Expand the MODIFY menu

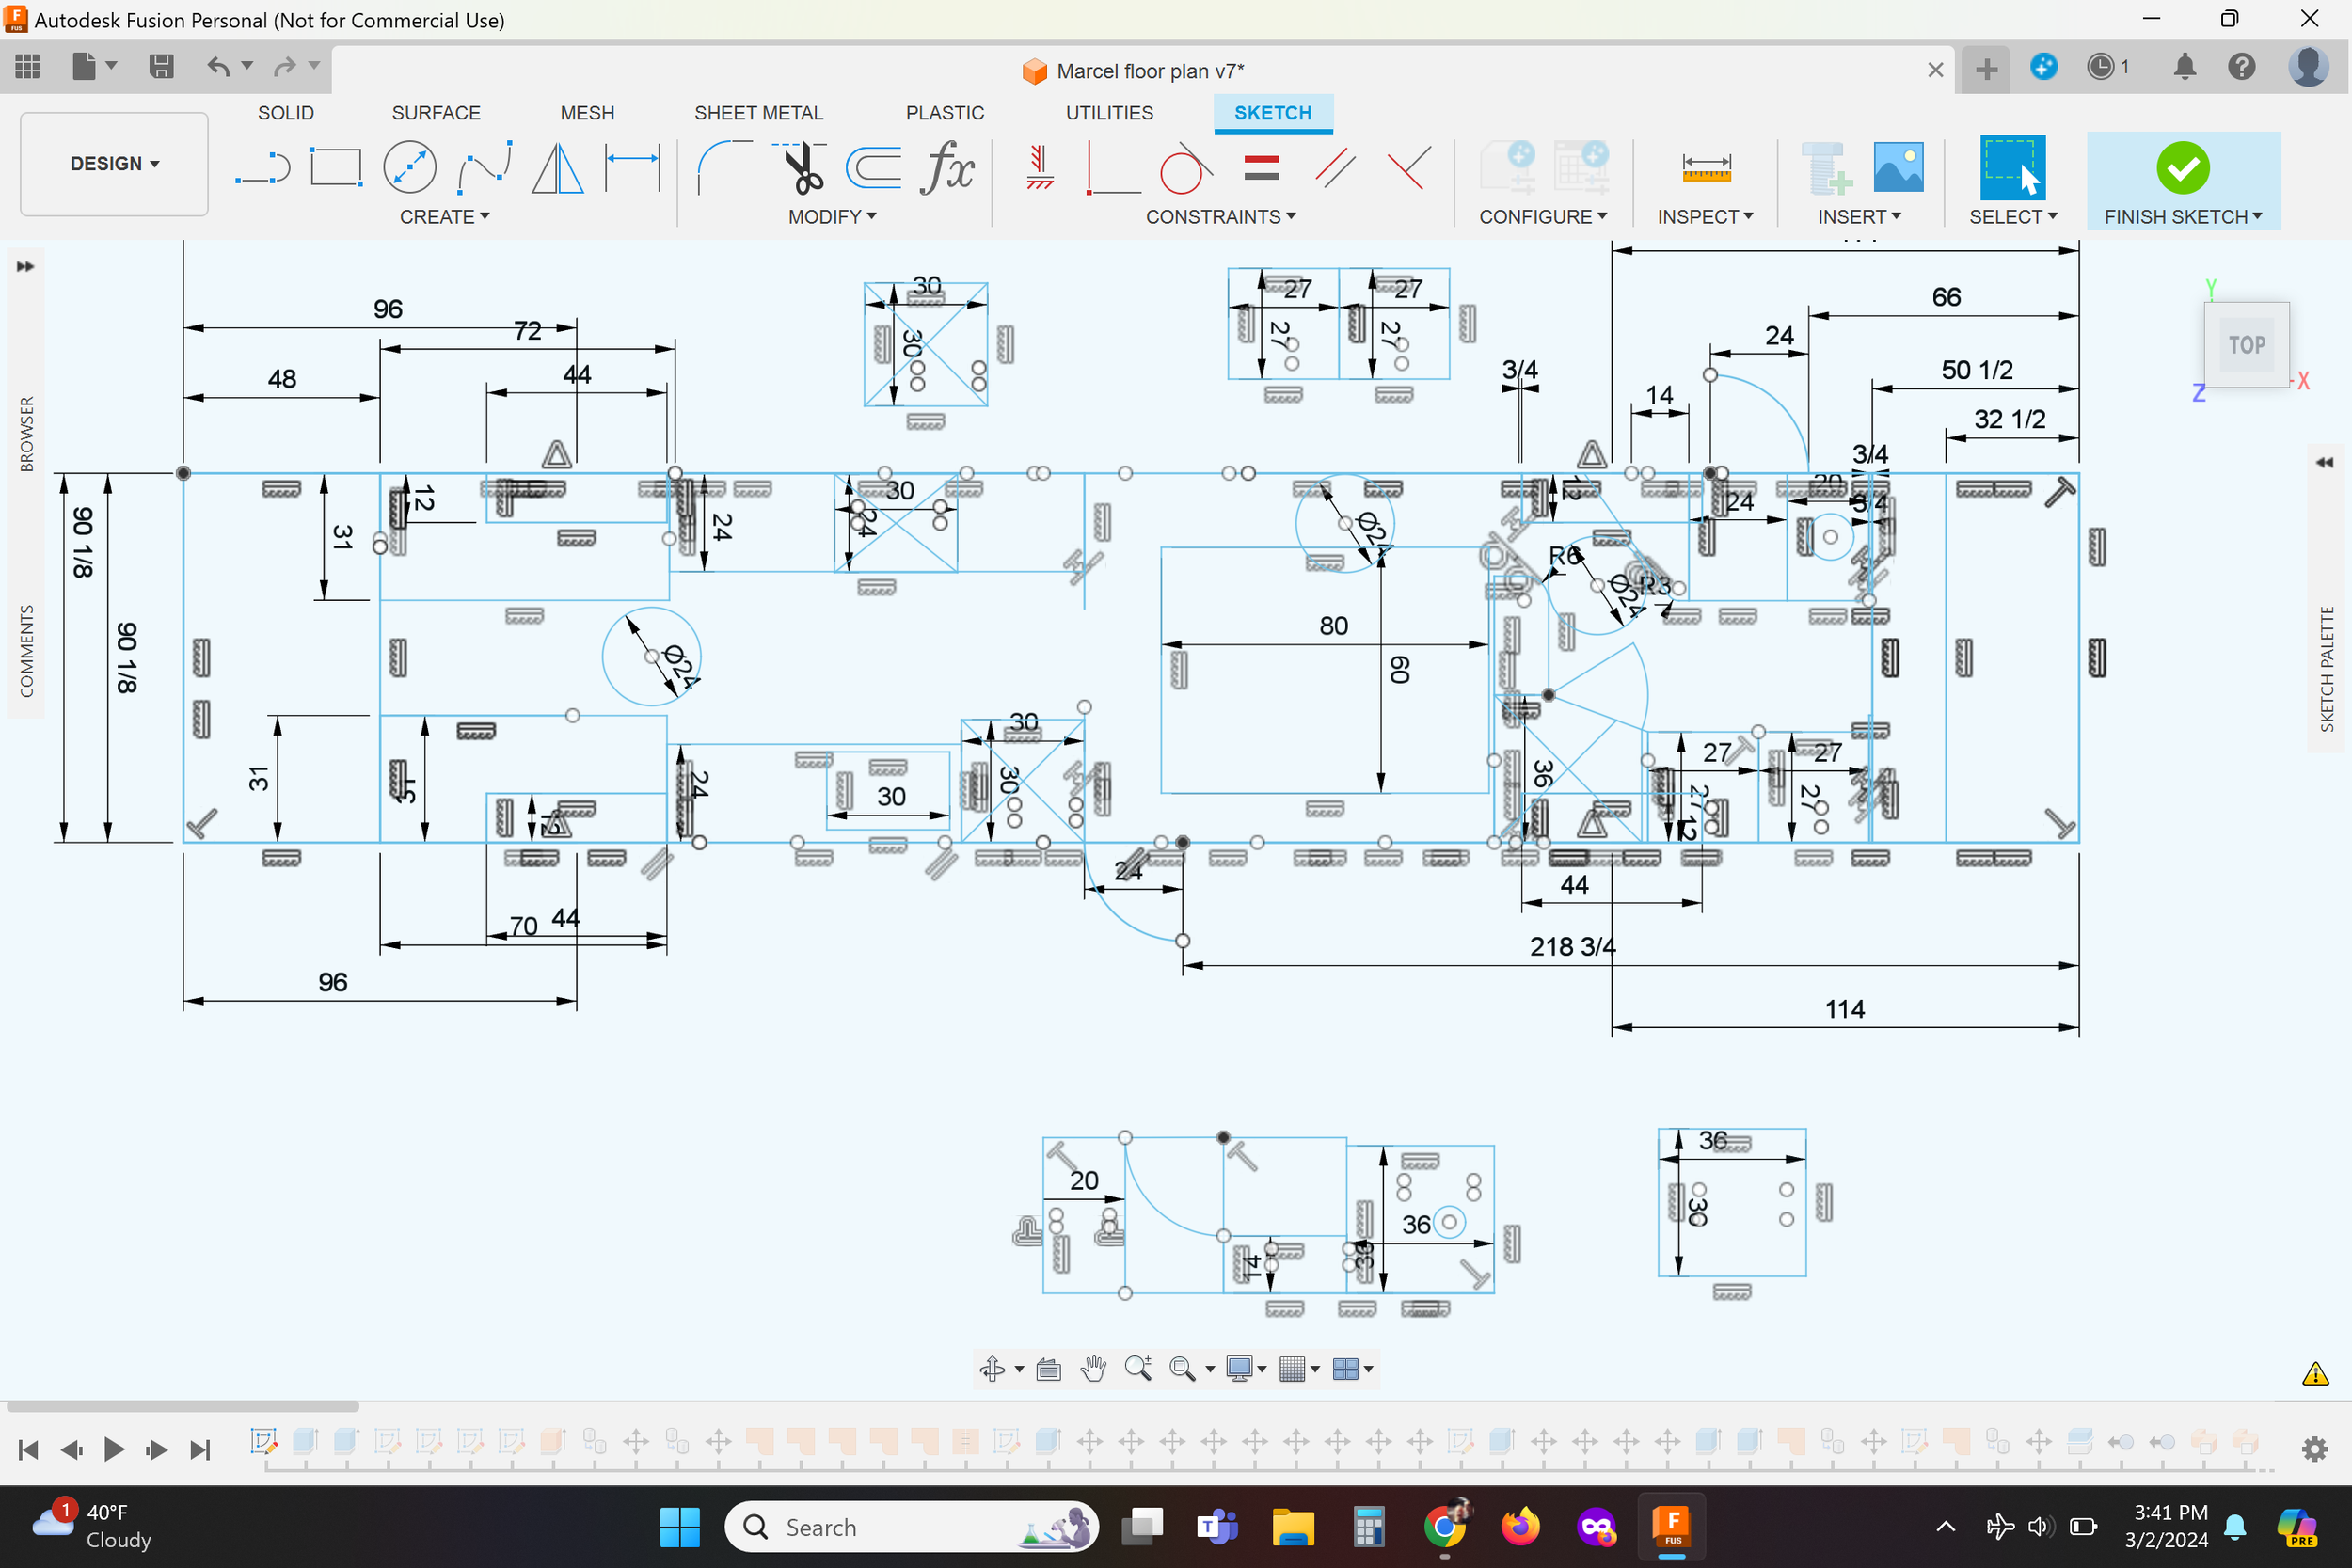832,217
